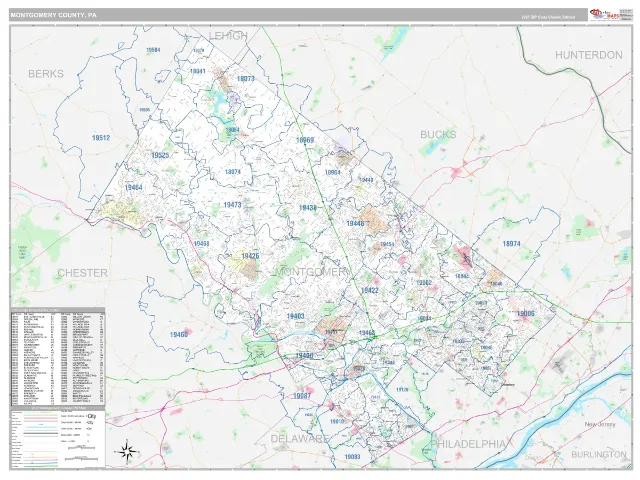This screenshot has height=480, width=640.
Task: Click ZIP code 18073 label
Action: coord(245,78)
